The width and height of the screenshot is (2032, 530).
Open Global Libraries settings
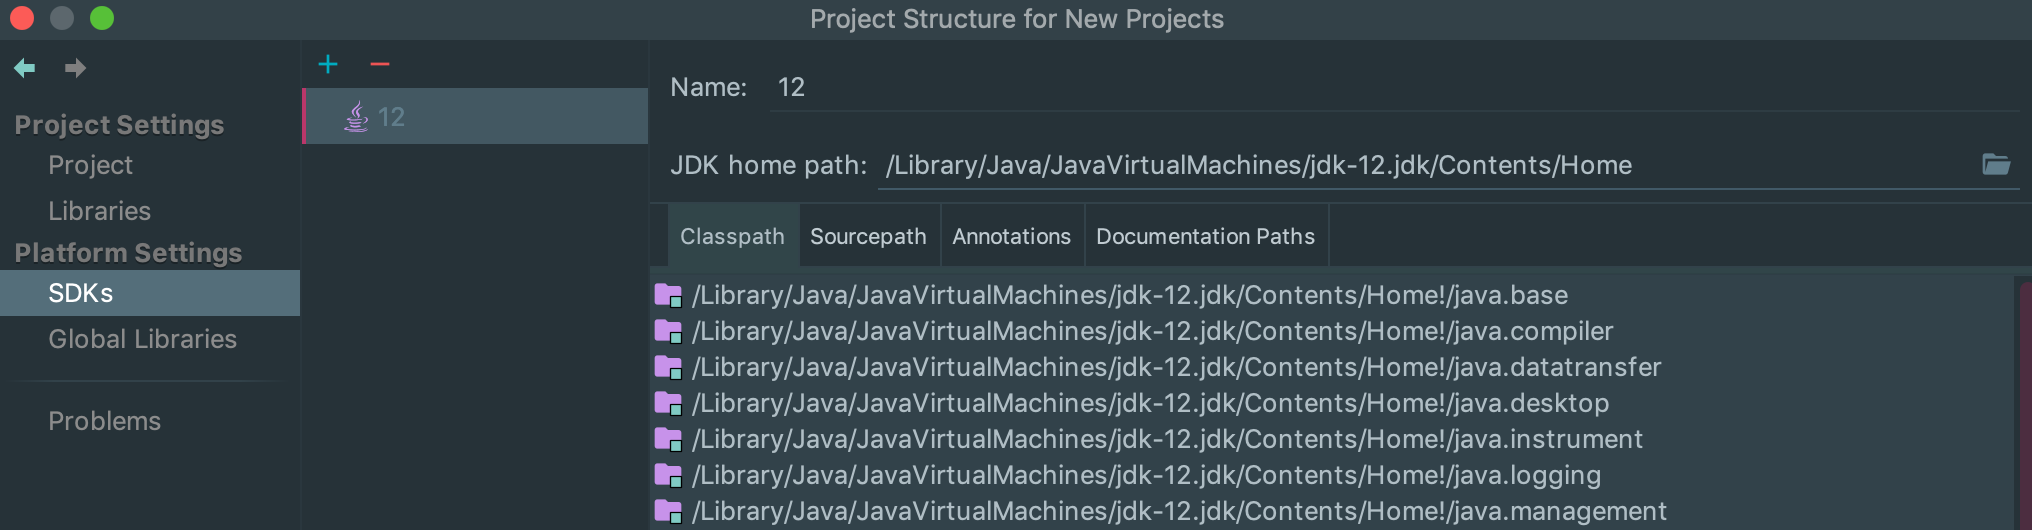coord(142,339)
